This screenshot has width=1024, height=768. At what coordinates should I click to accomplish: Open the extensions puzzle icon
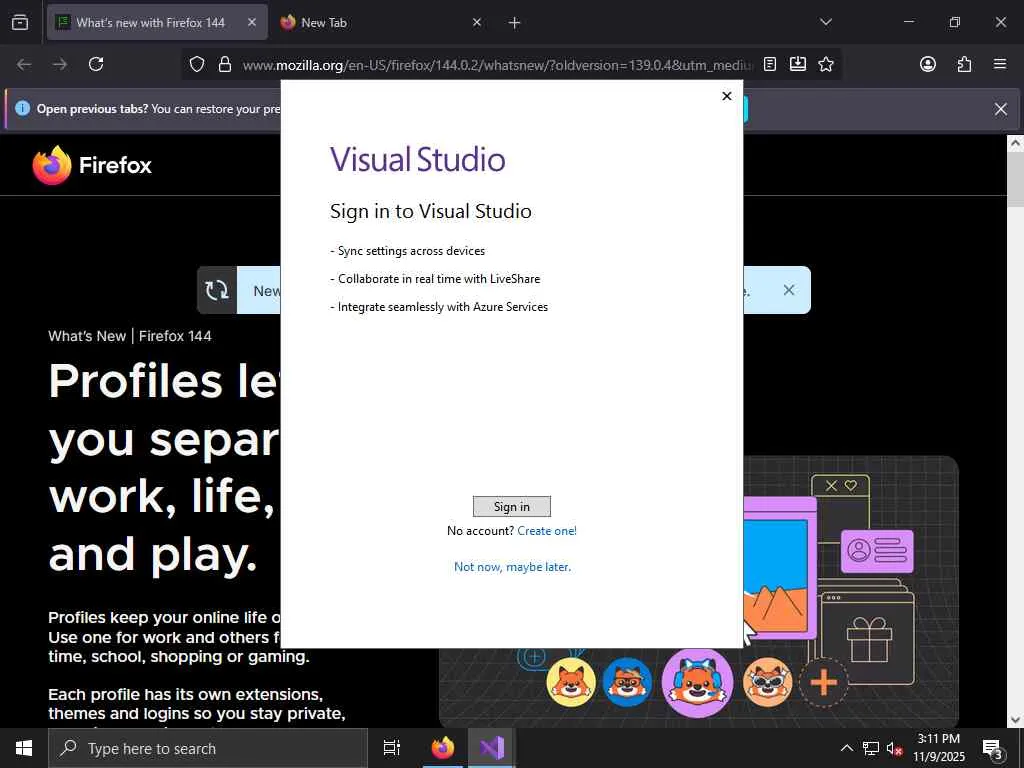(964, 64)
